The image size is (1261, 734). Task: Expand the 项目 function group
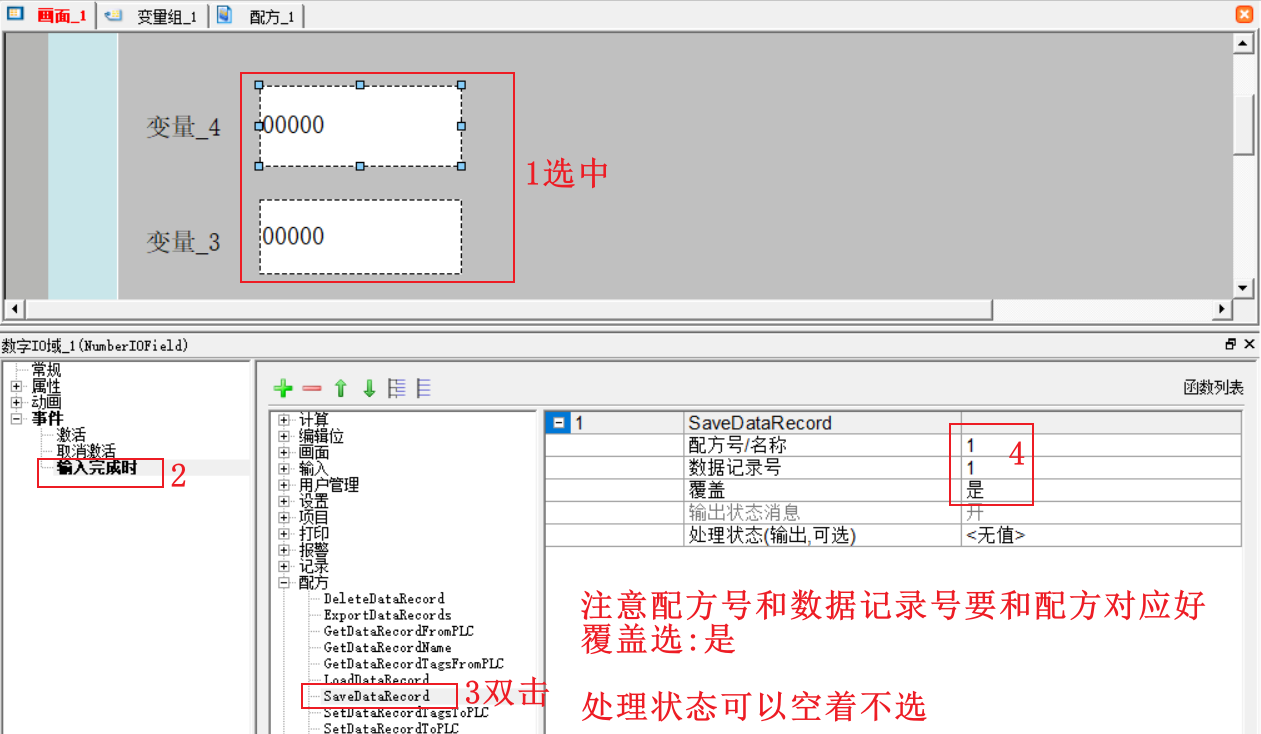point(284,517)
